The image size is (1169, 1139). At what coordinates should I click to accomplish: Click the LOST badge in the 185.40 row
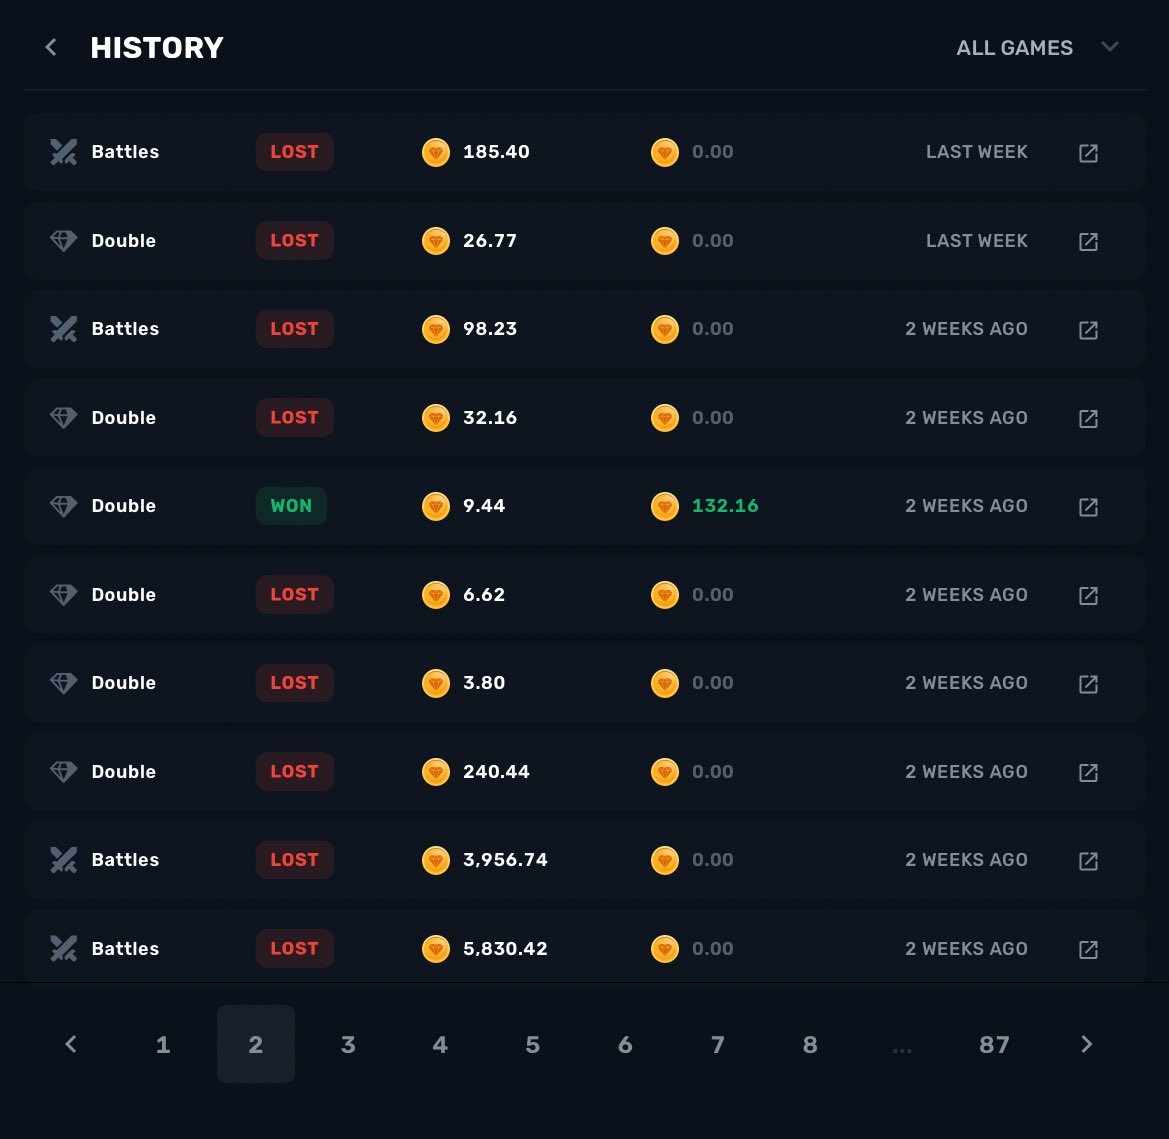[294, 152]
